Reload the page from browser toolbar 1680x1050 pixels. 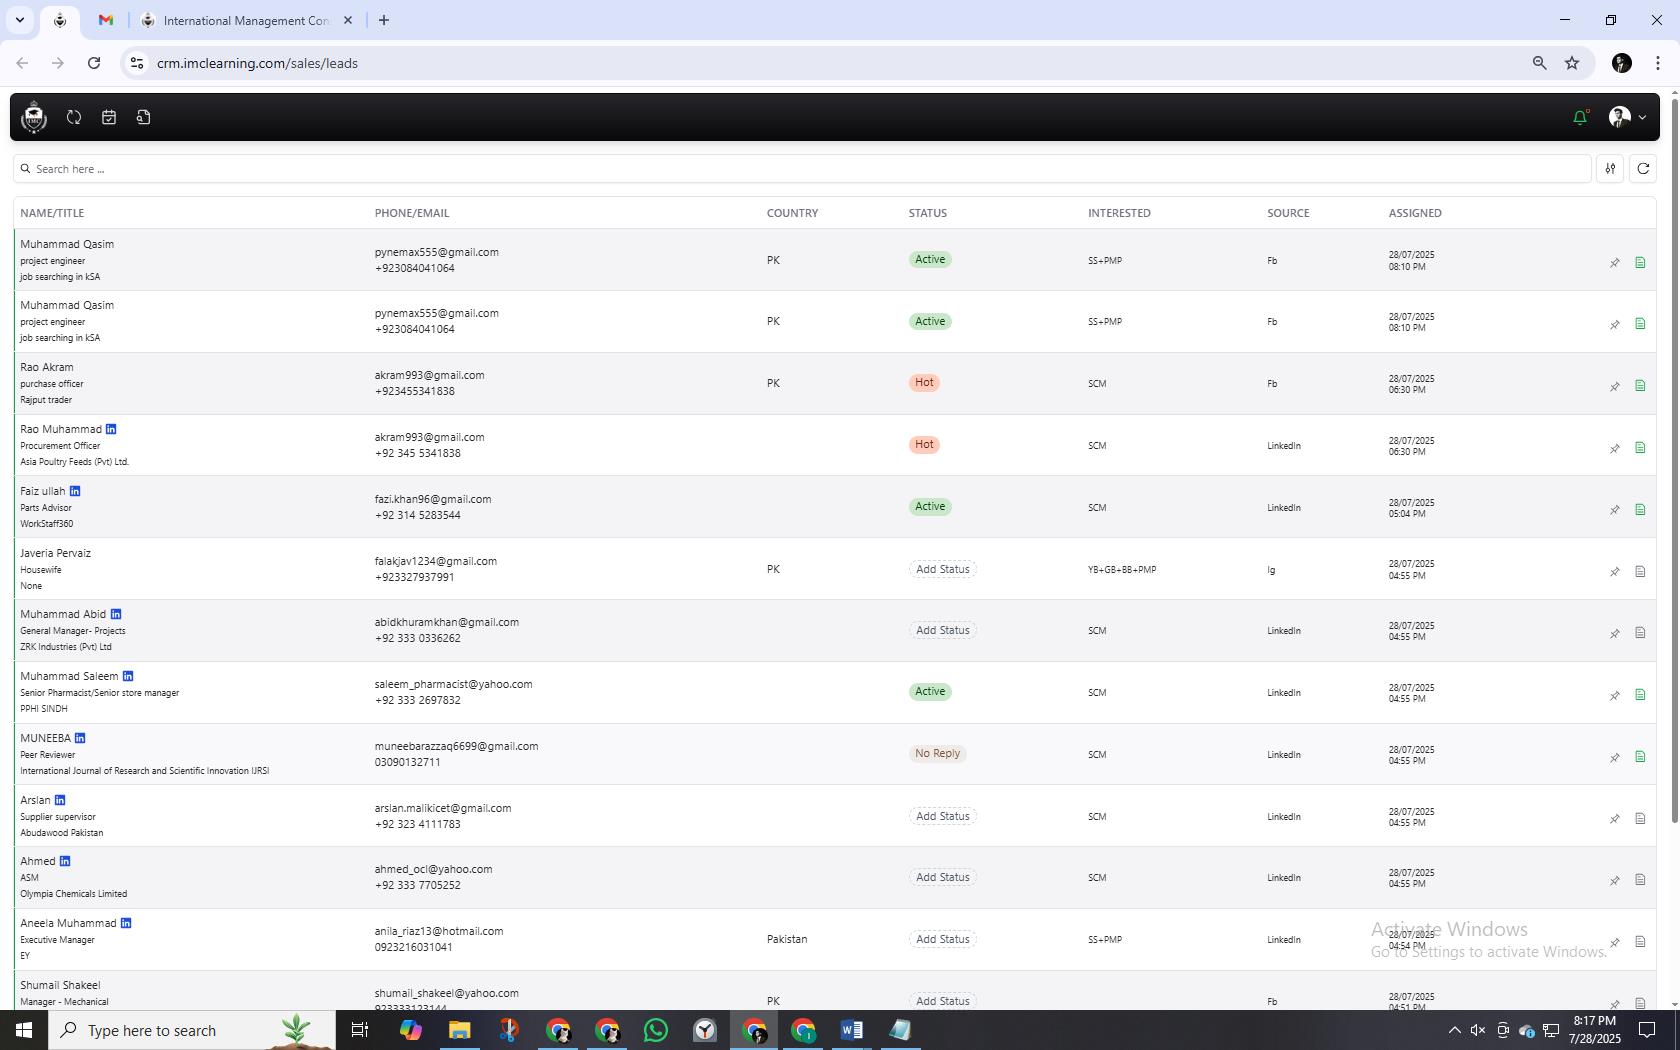[94, 63]
